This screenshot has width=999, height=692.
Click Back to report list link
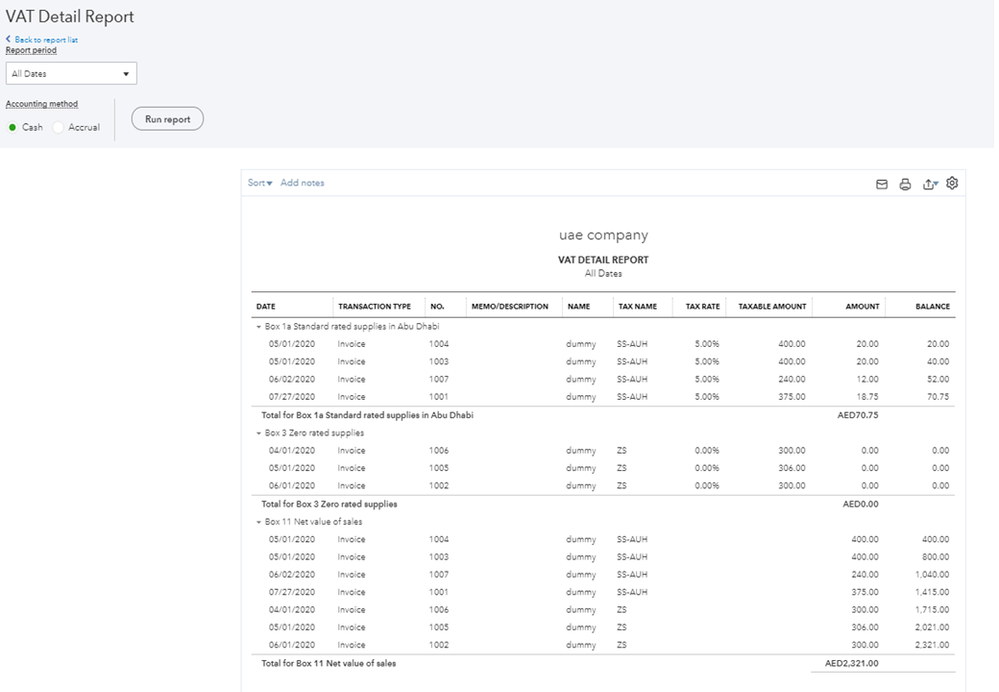46,40
